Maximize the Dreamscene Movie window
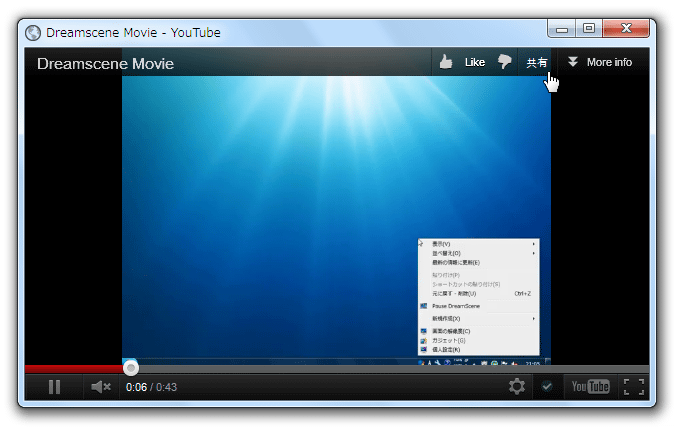The width and height of the screenshot is (679, 430). (x=589, y=29)
